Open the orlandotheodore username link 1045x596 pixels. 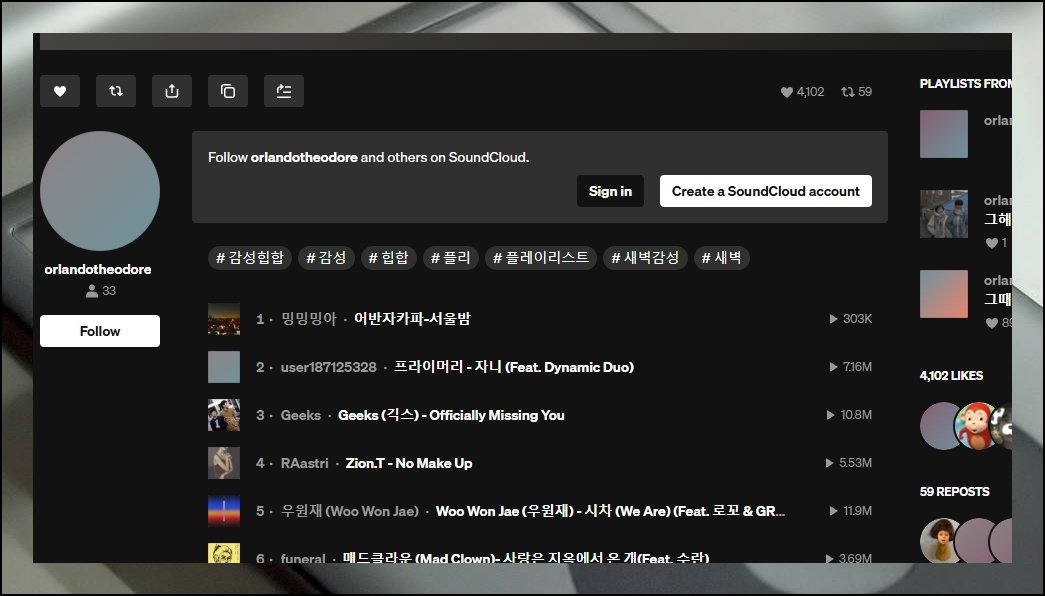pos(98,269)
